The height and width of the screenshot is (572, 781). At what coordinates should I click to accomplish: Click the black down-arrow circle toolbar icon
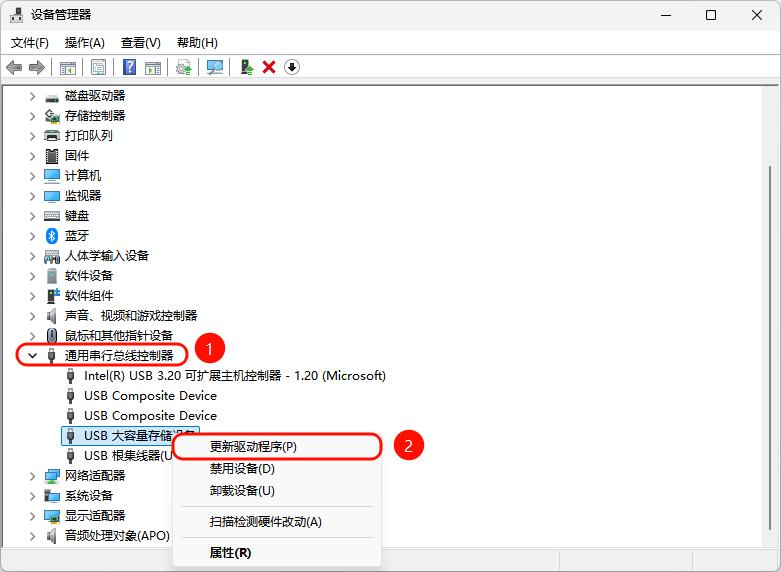pyautogui.click(x=292, y=67)
